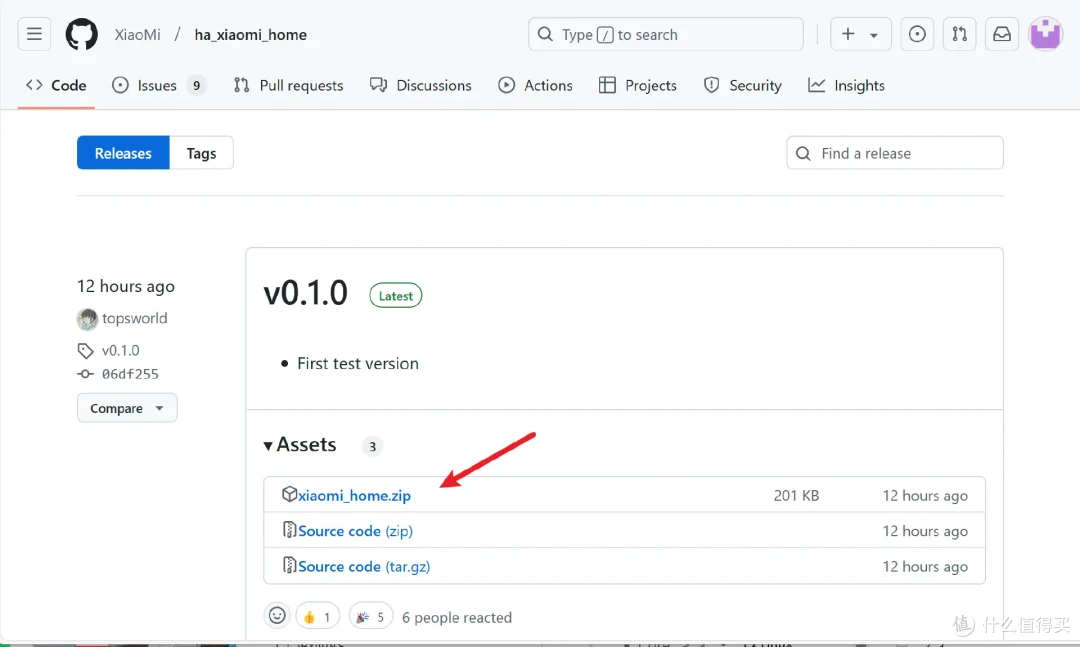Toggle the thumbs up reaction
This screenshot has width=1080, height=647.
318,617
